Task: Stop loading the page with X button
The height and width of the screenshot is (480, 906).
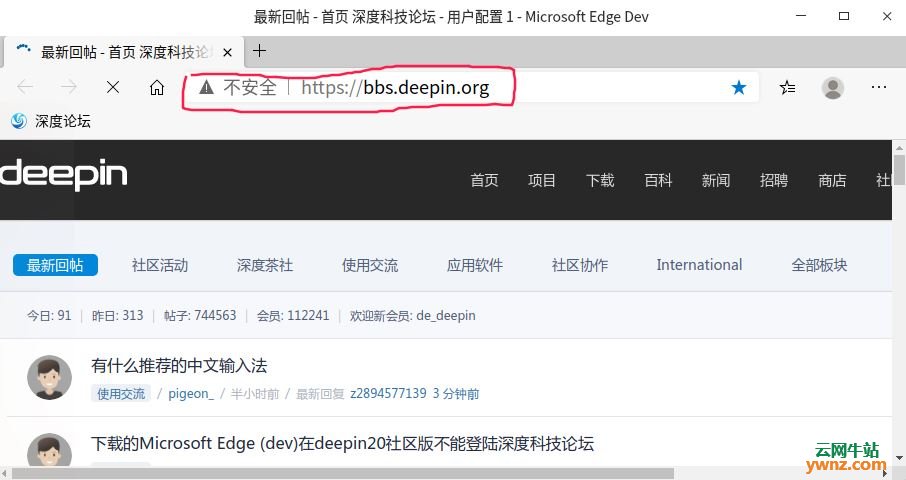Action: pos(113,87)
